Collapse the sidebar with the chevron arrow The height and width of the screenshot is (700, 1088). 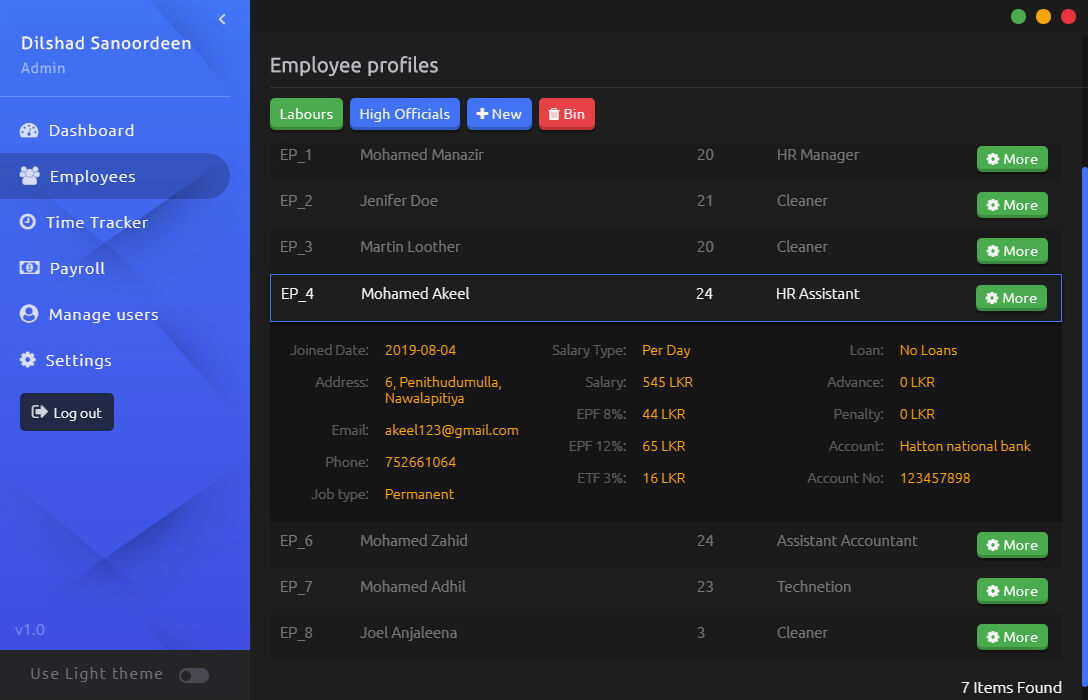pos(222,19)
